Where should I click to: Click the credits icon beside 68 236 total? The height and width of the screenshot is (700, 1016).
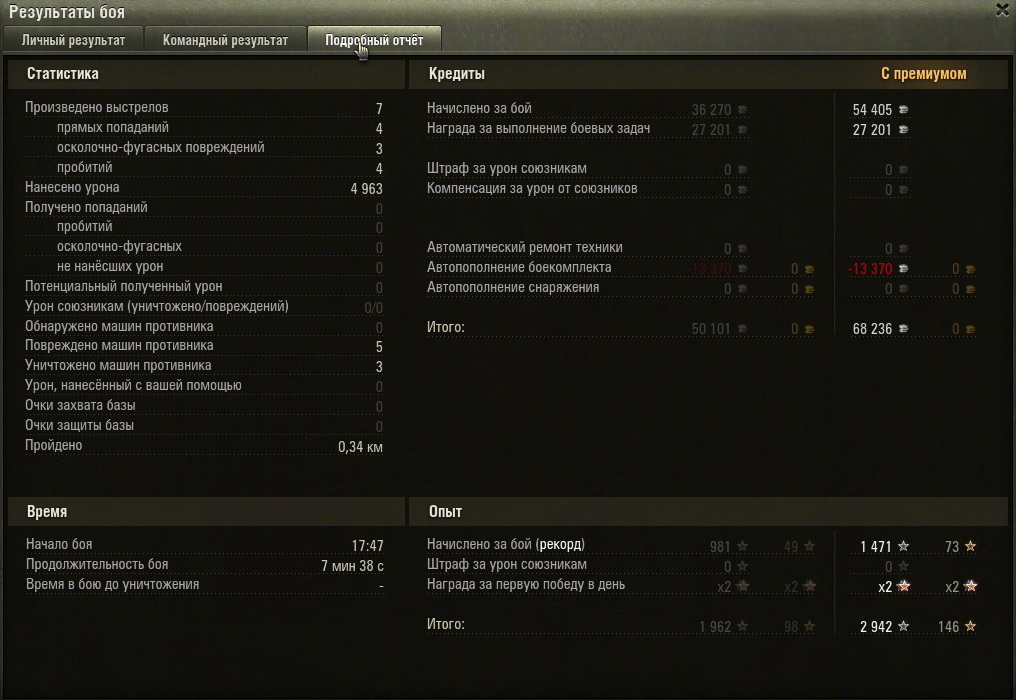pos(903,329)
